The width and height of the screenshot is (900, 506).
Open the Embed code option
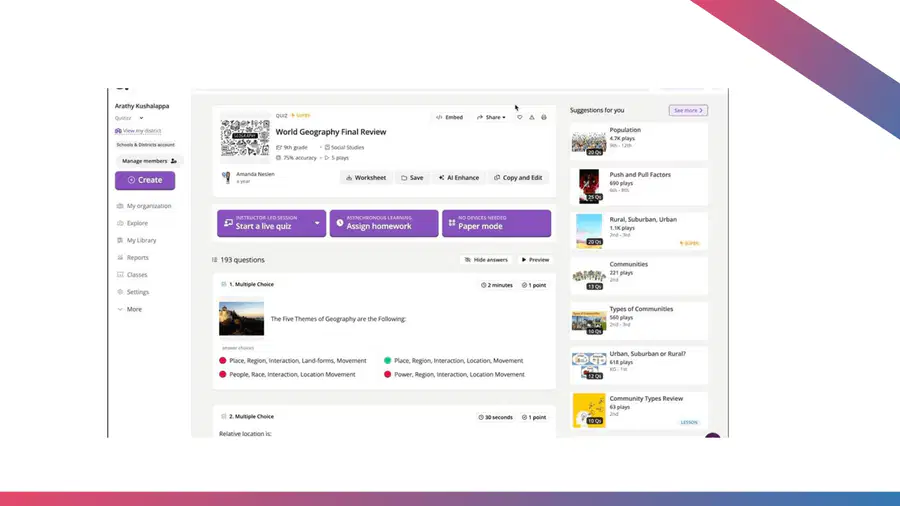(x=449, y=117)
